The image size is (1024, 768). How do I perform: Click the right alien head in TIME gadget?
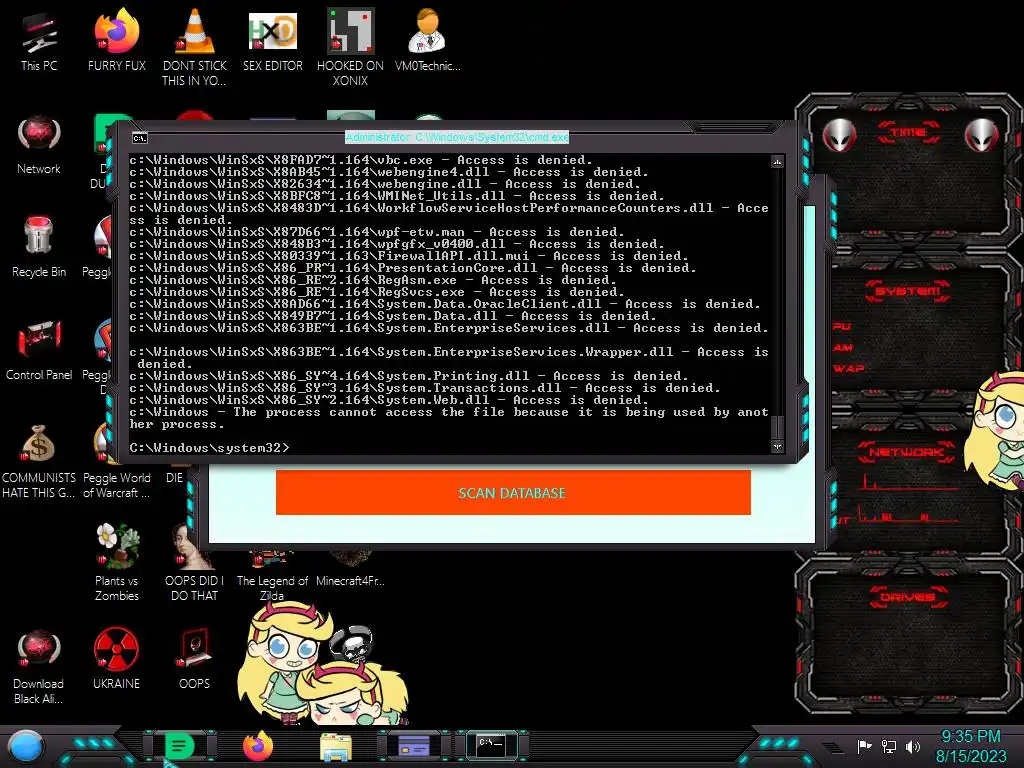point(982,136)
